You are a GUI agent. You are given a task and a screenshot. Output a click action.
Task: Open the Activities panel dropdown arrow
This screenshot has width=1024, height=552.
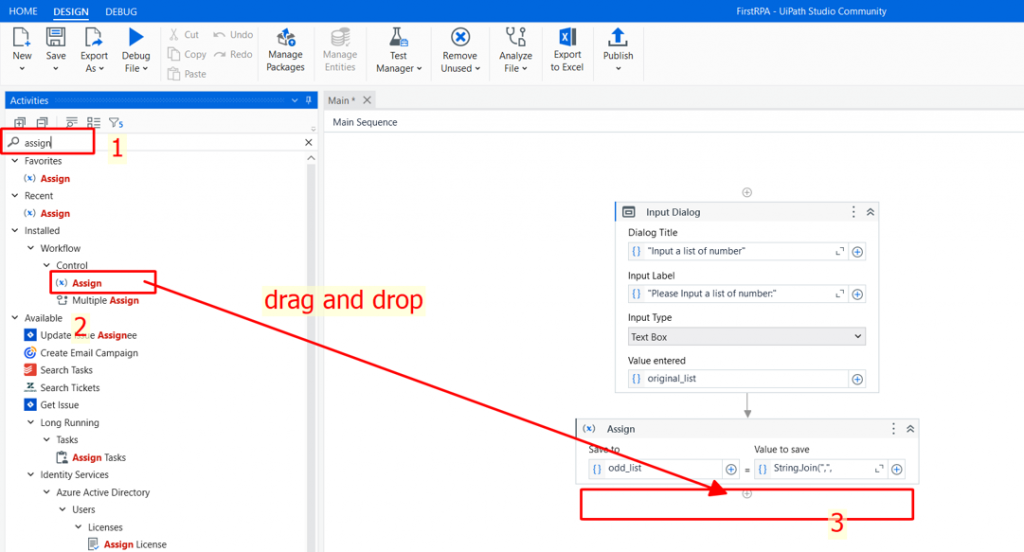pyautogui.click(x=295, y=100)
